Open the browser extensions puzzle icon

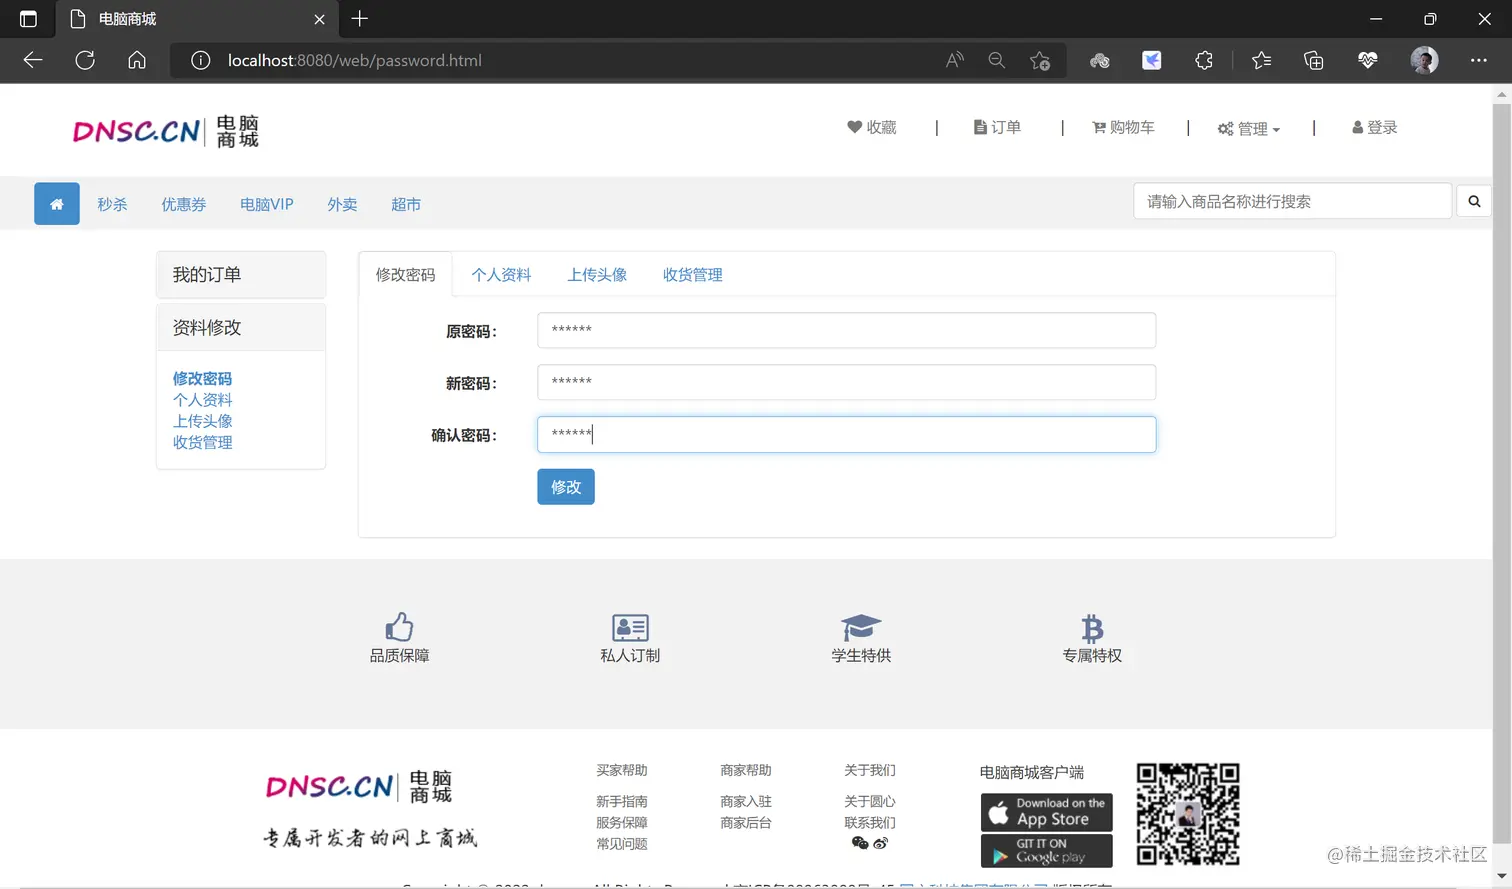[x=1204, y=60]
